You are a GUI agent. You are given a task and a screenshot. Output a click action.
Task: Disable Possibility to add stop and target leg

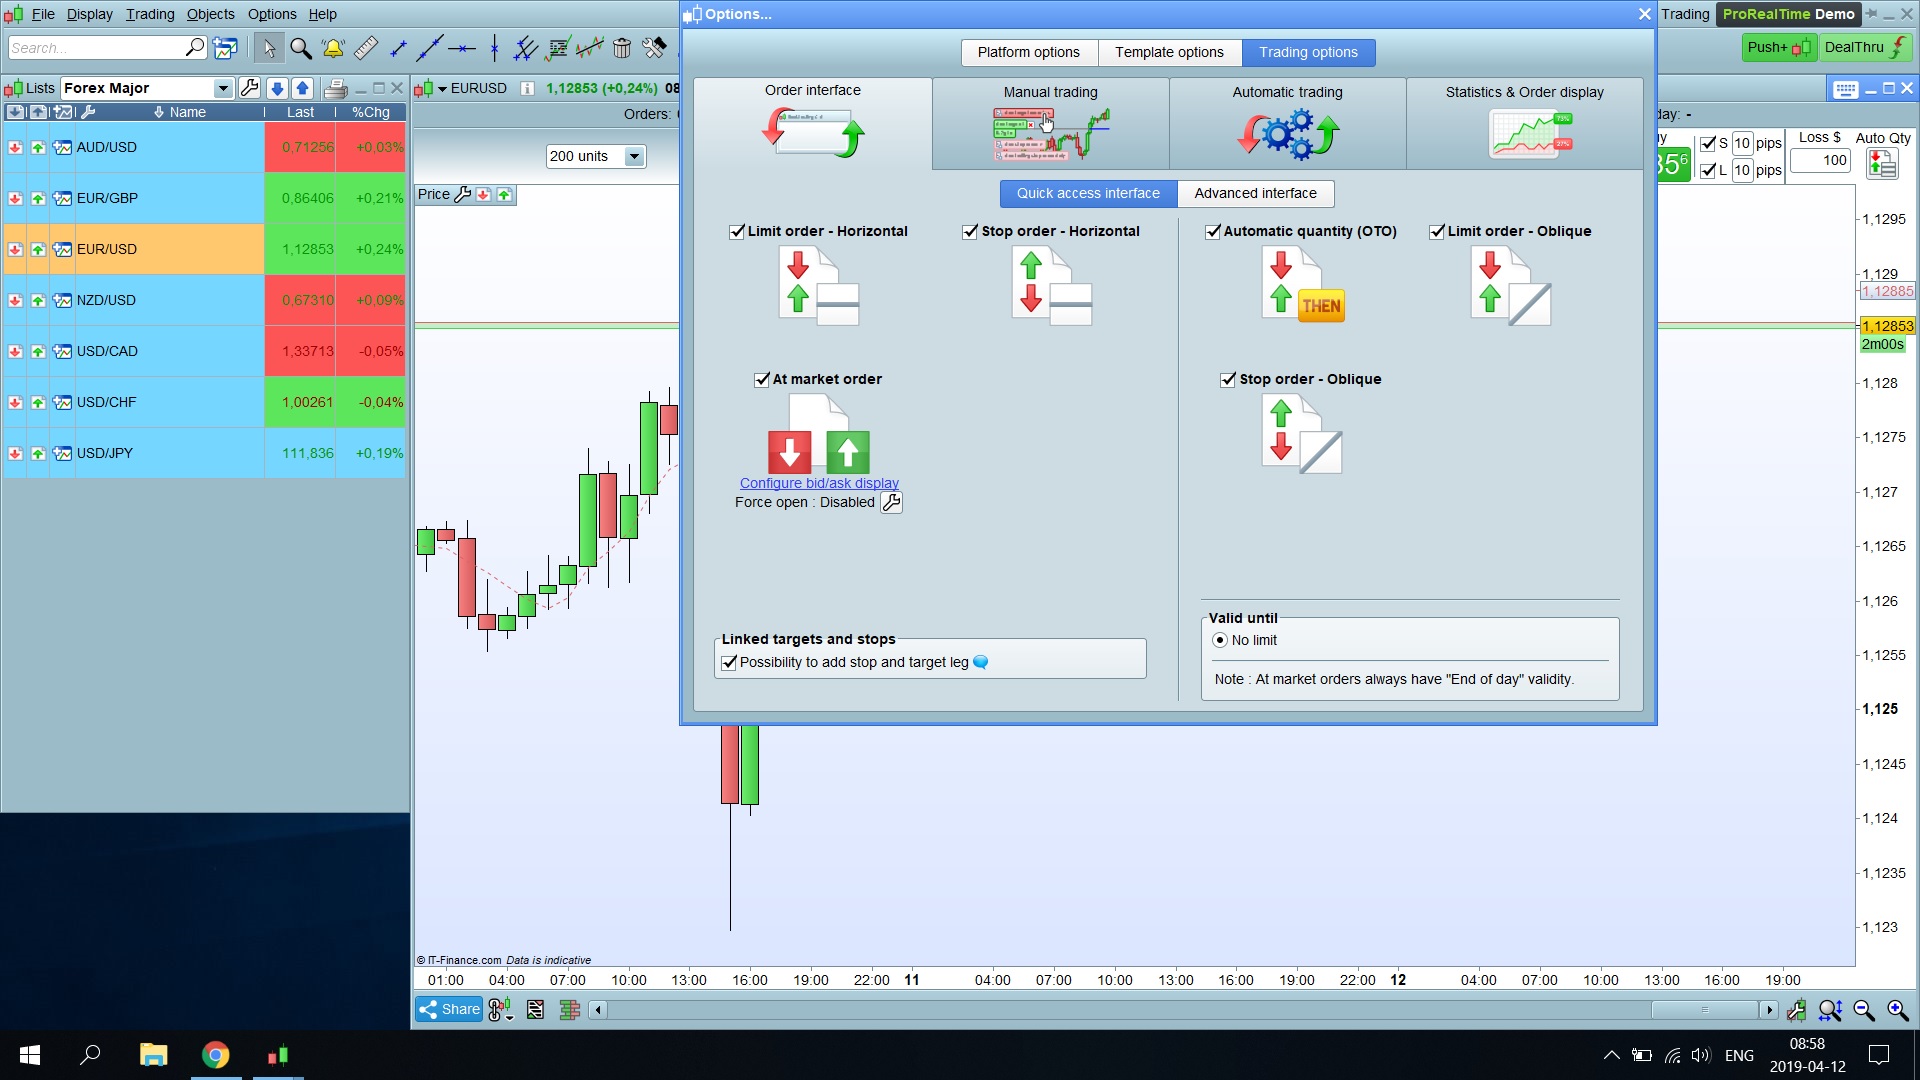(729, 663)
